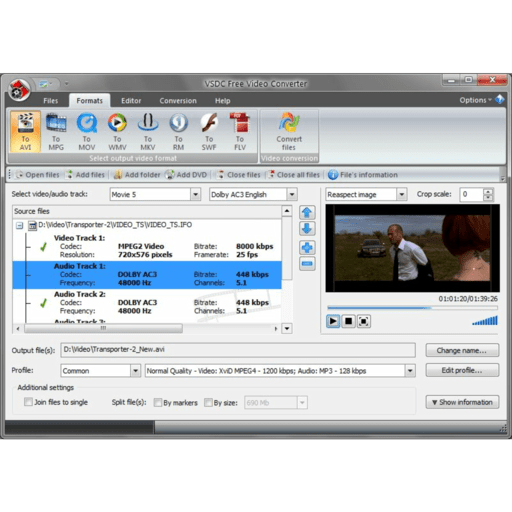Viewport: 512px width, 512px height.
Task: Open the VSDC application orb menu
Action: tap(19, 90)
